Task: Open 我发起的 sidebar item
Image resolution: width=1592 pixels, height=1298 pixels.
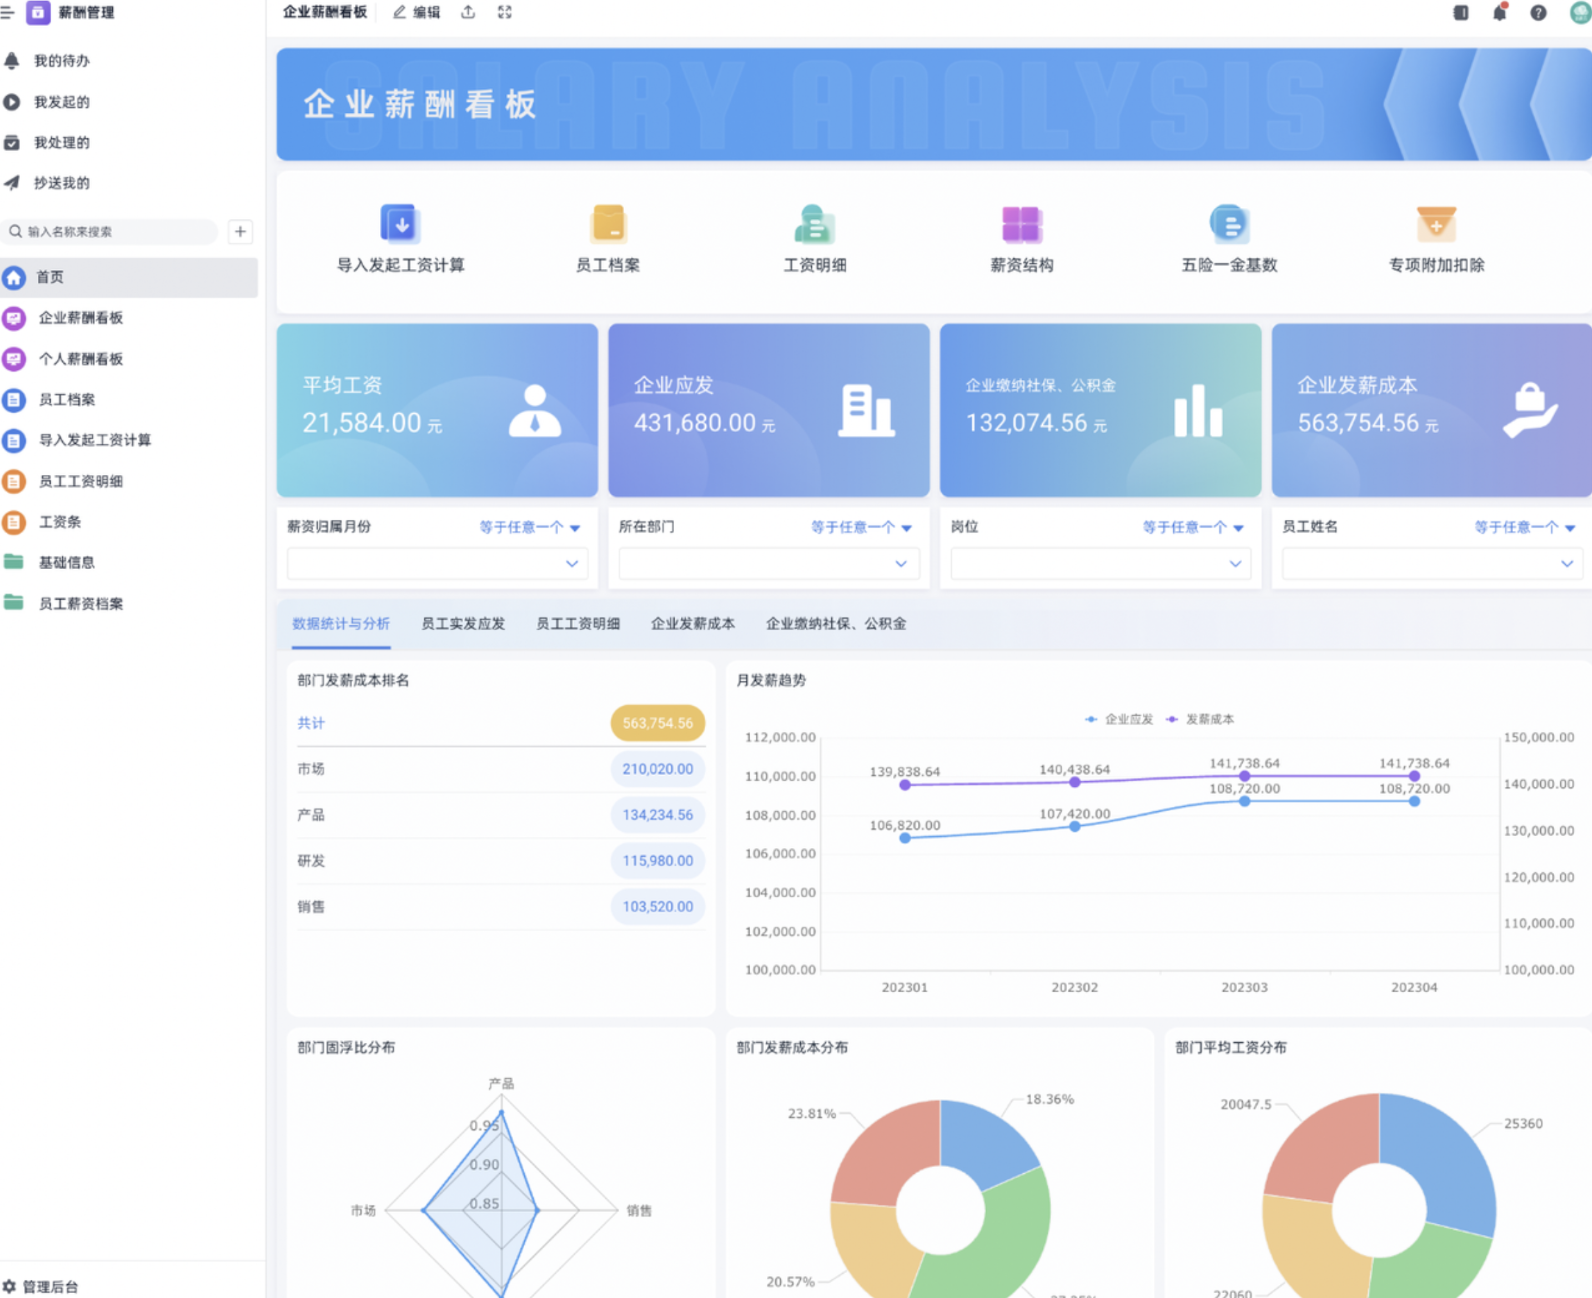Action: (x=61, y=102)
